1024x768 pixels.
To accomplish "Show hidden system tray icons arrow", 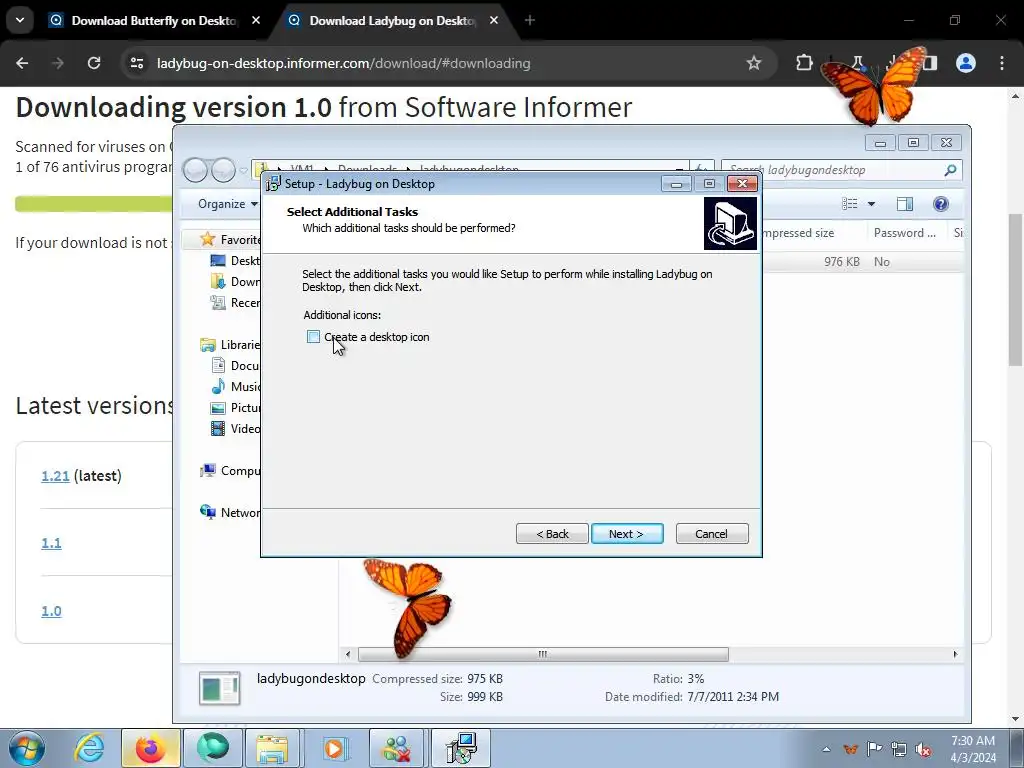I will click(x=826, y=749).
